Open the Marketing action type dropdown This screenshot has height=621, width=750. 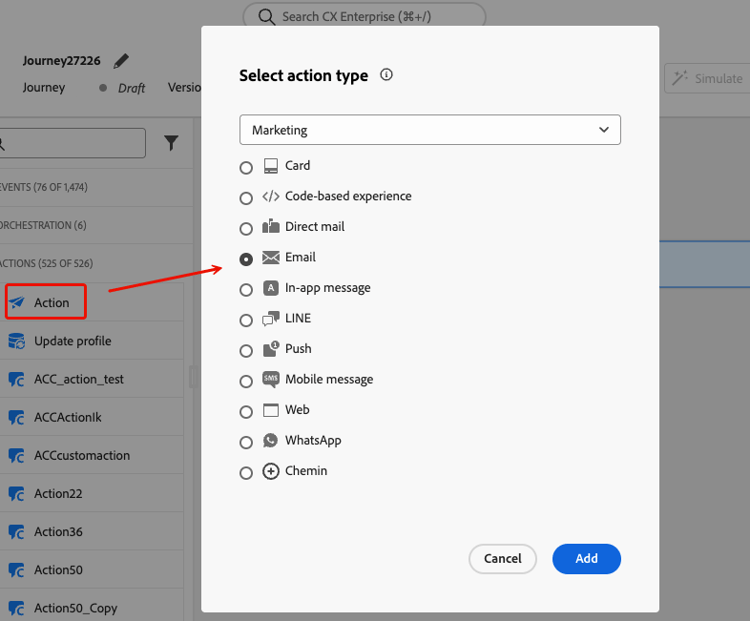[x=430, y=130]
